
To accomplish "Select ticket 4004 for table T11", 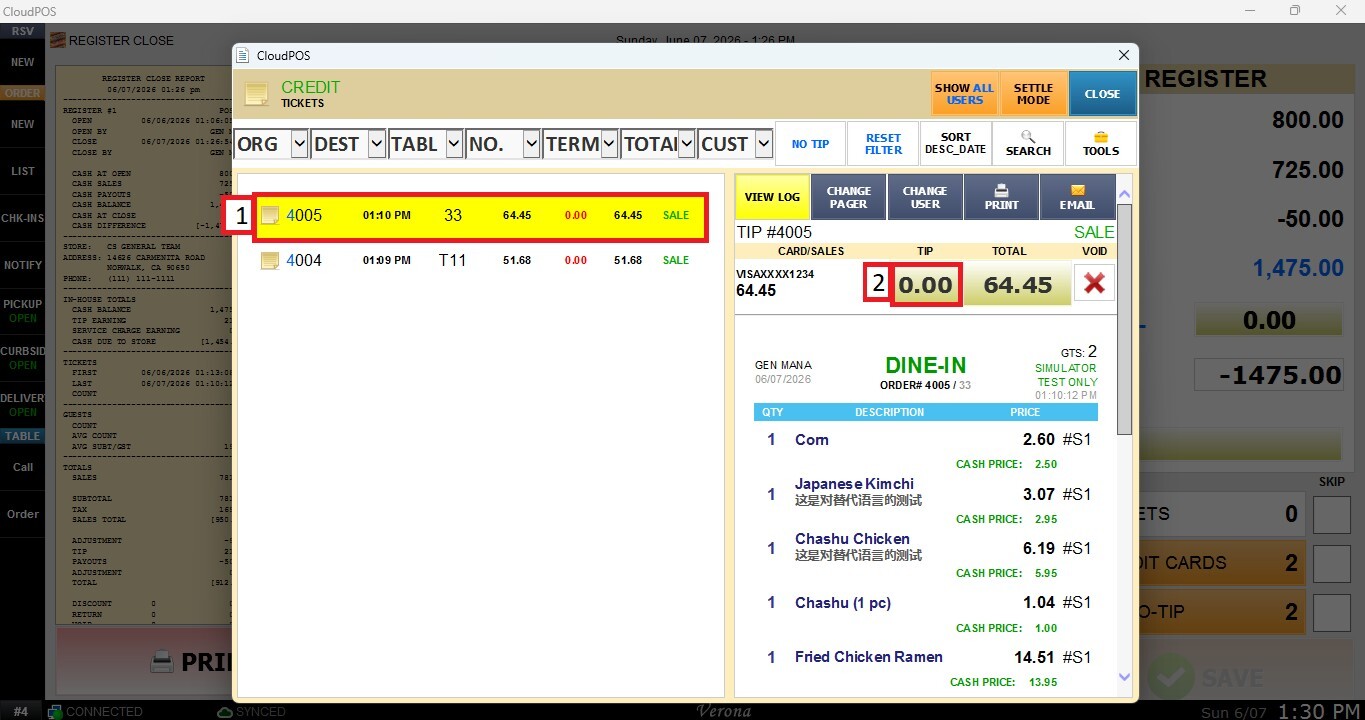I will [x=481, y=260].
